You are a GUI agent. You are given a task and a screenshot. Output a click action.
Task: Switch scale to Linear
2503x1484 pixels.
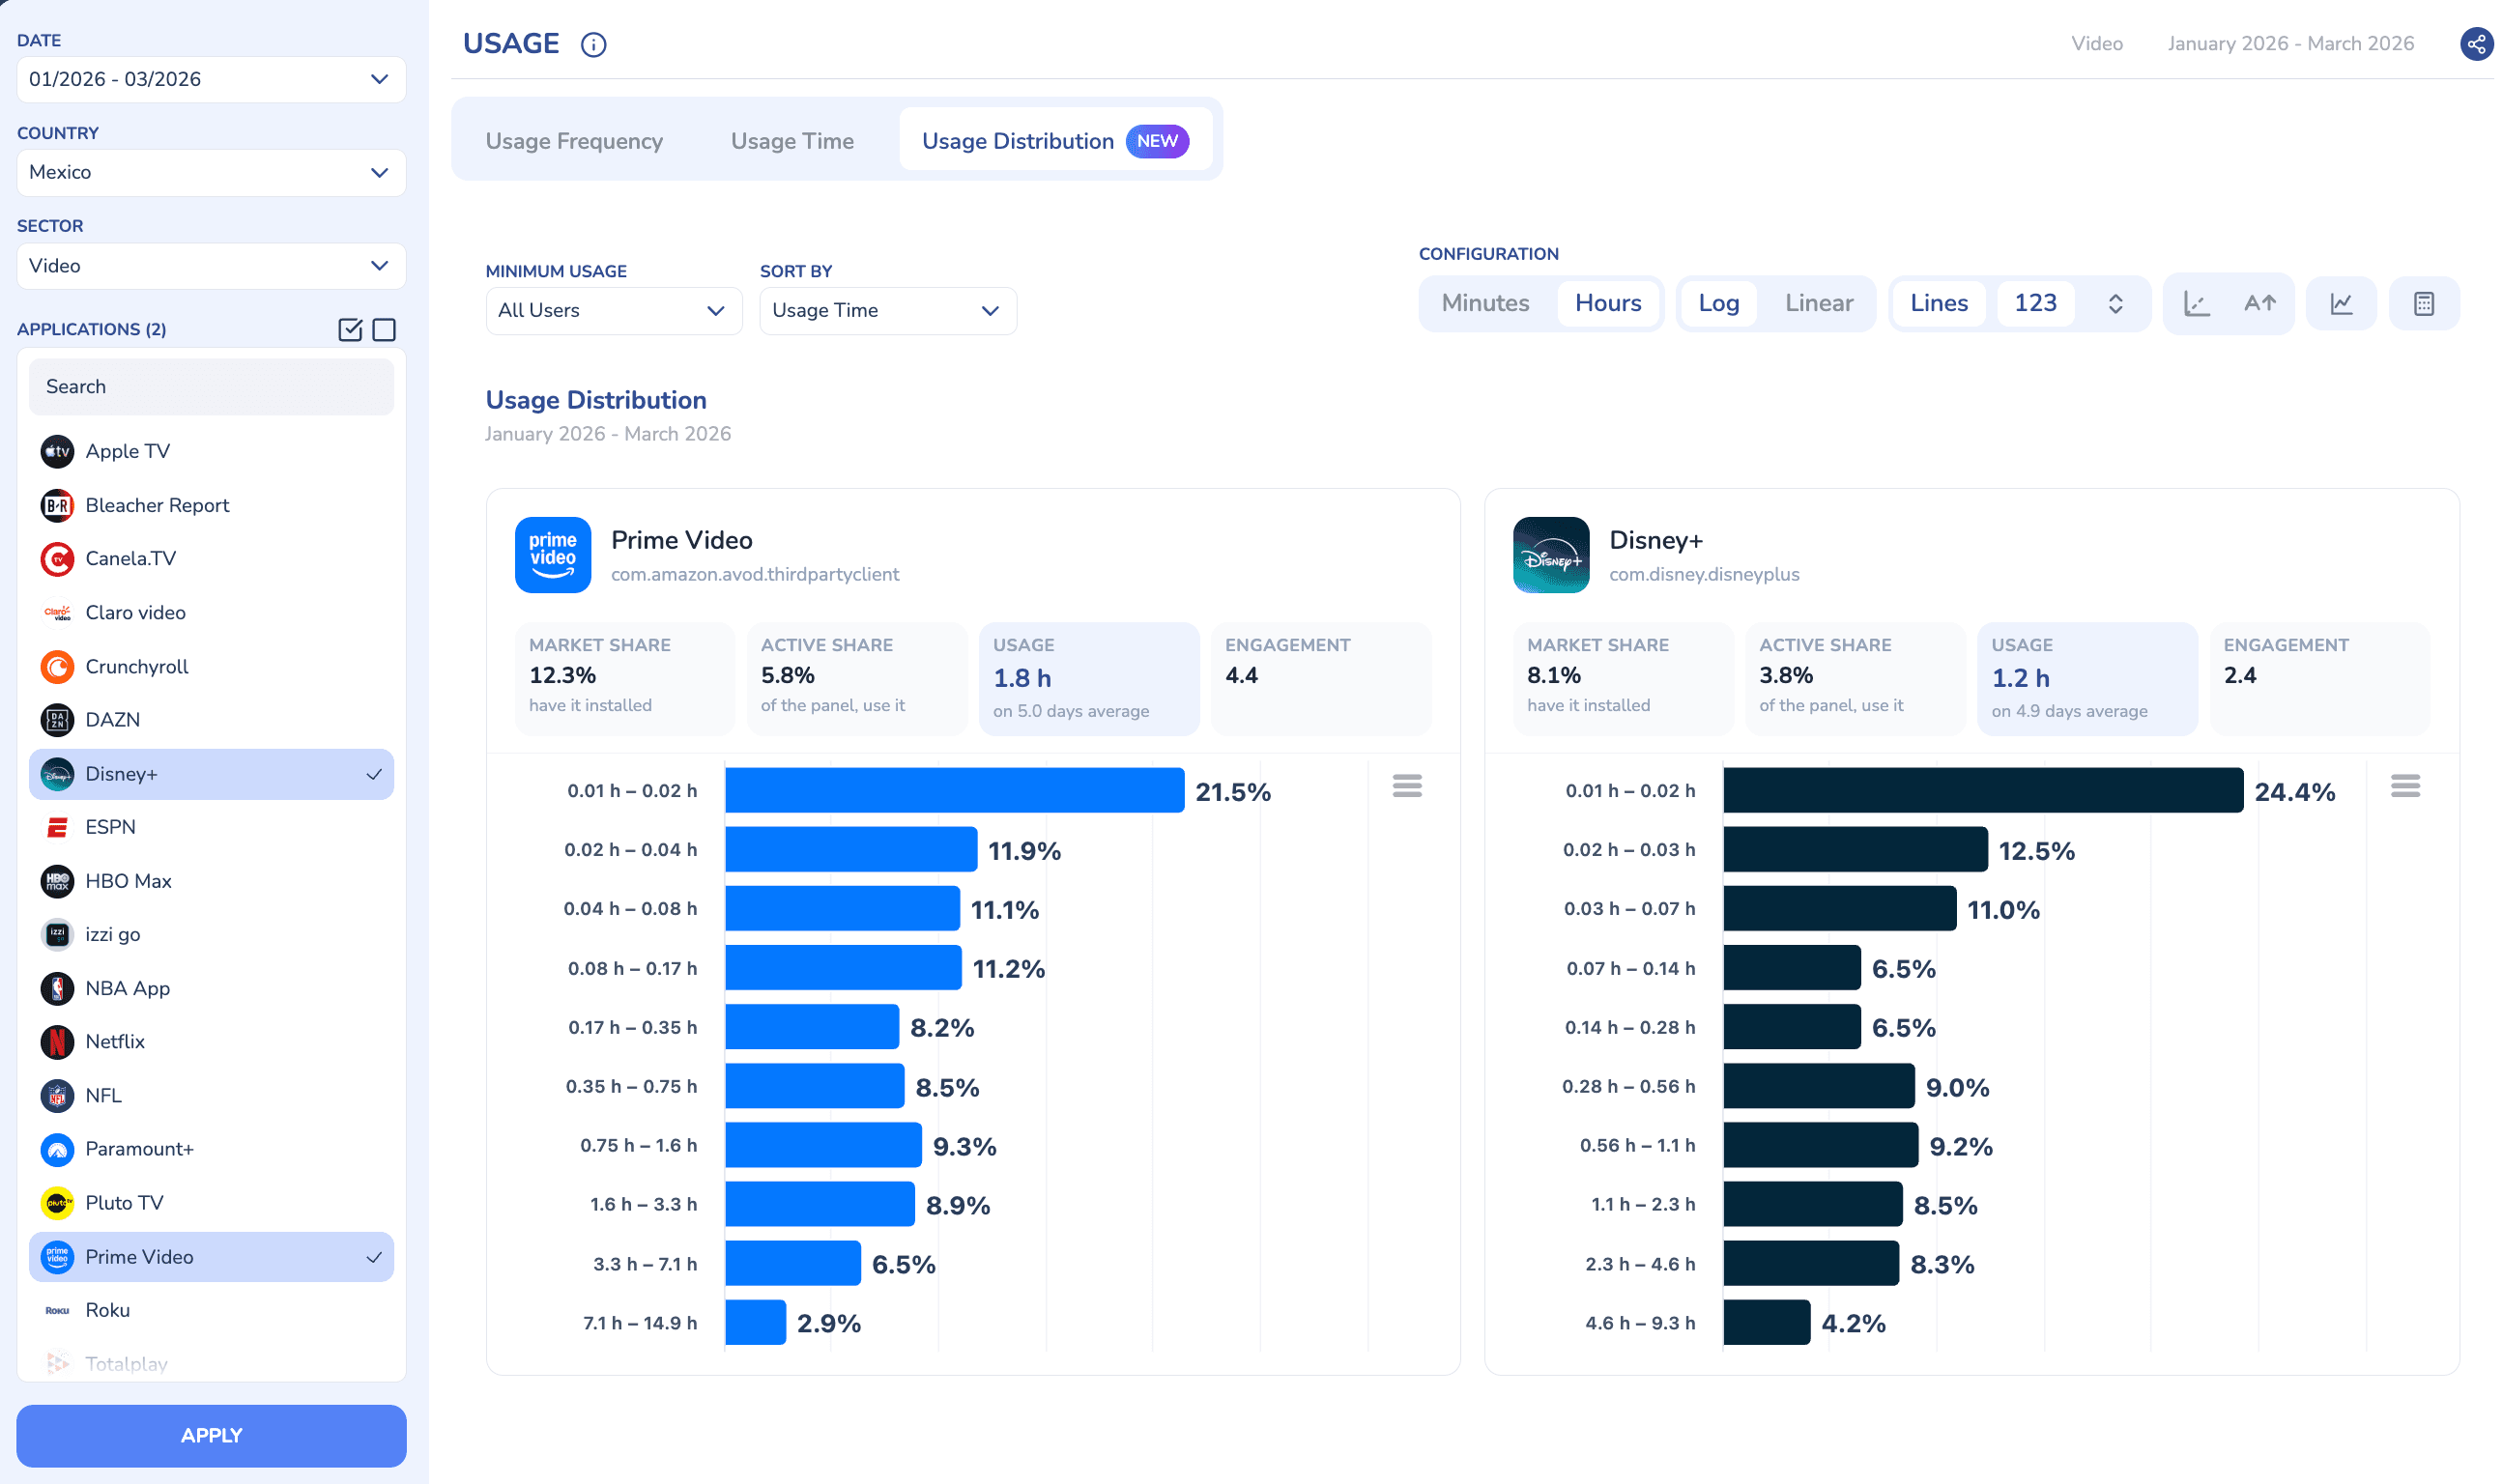[1818, 303]
